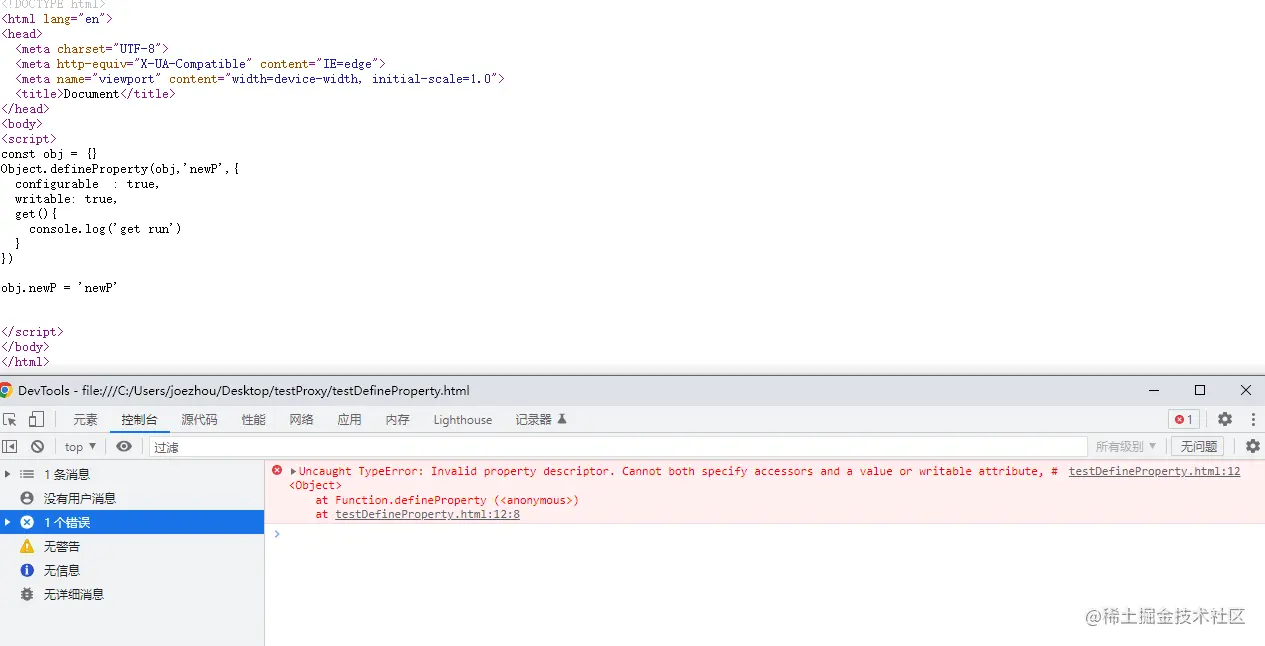Open the 网络 (Network) tab
Screen dimensions: 1265x646
[301, 420]
